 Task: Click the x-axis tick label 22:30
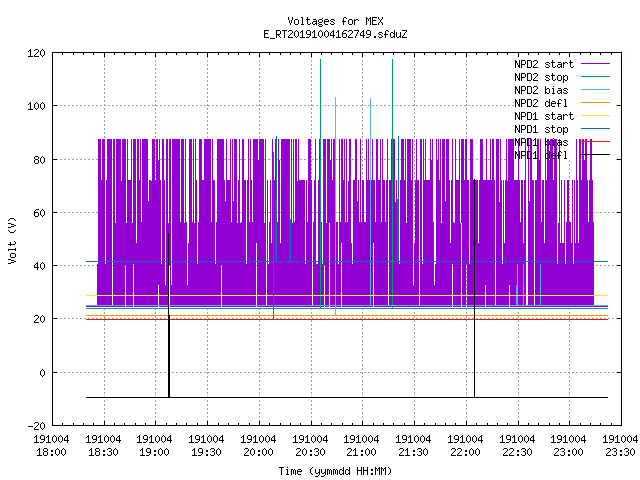coord(517,452)
